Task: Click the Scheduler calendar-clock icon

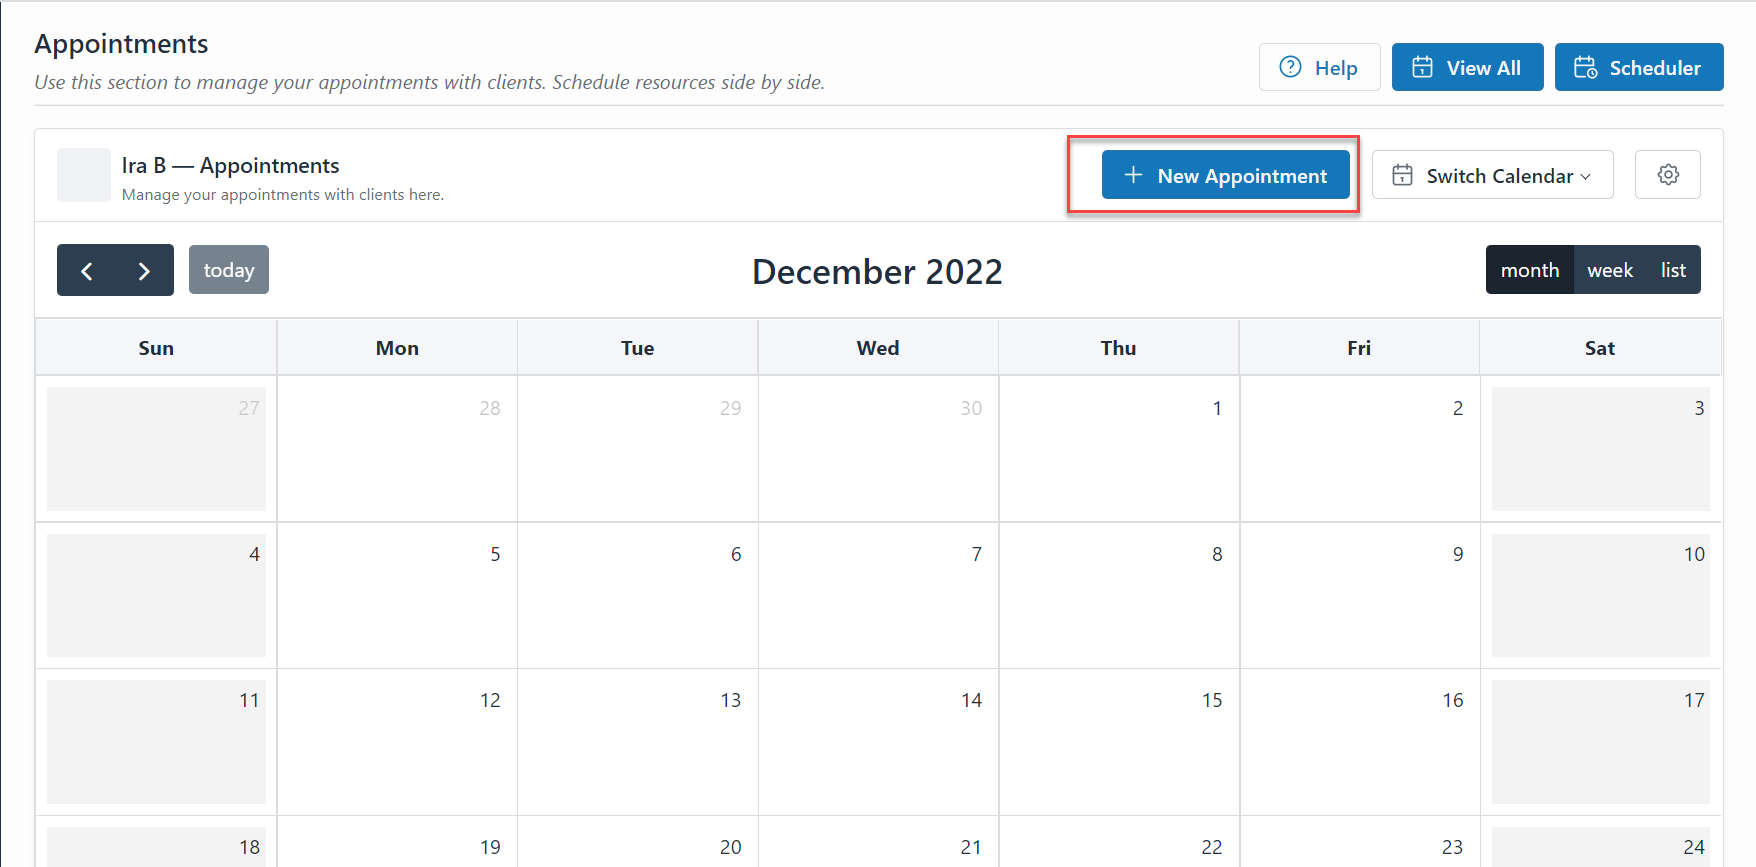Action: (1585, 67)
